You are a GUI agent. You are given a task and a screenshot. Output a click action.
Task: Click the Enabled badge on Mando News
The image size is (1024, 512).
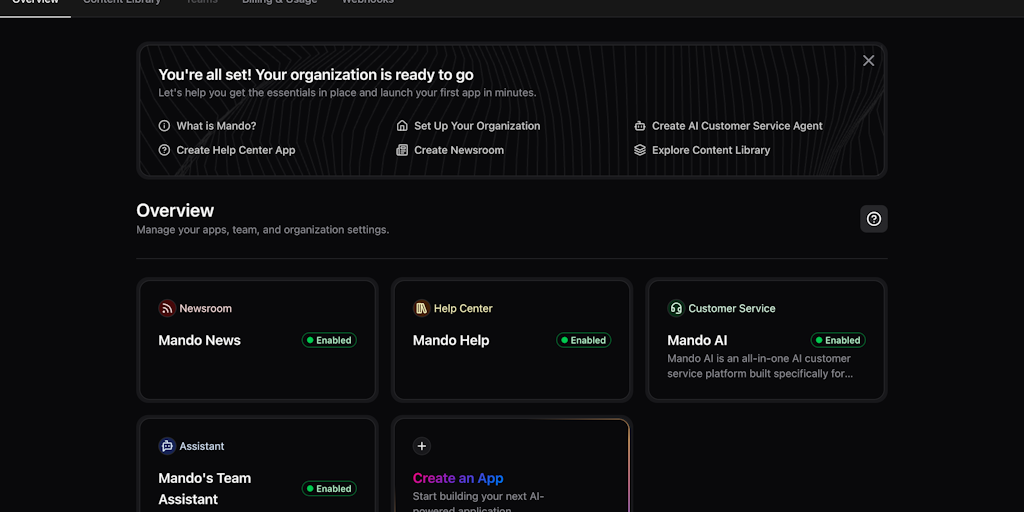click(x=329, y=340)
